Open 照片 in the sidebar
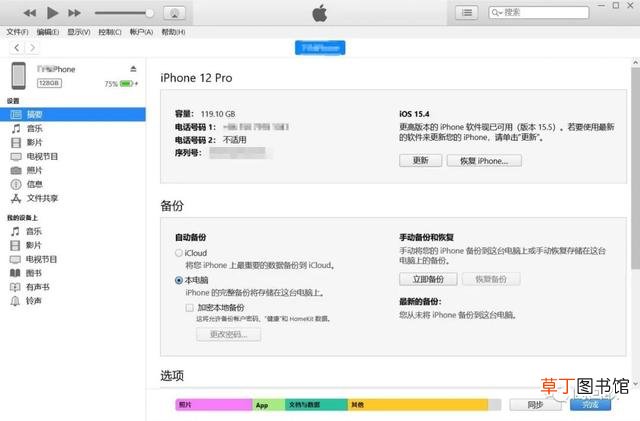The width and height of the screenshot is (640, 421). [34, 170]
